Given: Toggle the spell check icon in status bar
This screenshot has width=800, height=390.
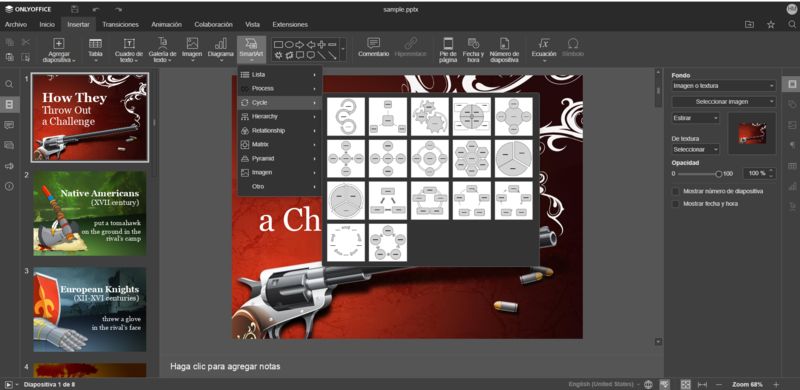Looking at the screenshot, I should point(664,384).
